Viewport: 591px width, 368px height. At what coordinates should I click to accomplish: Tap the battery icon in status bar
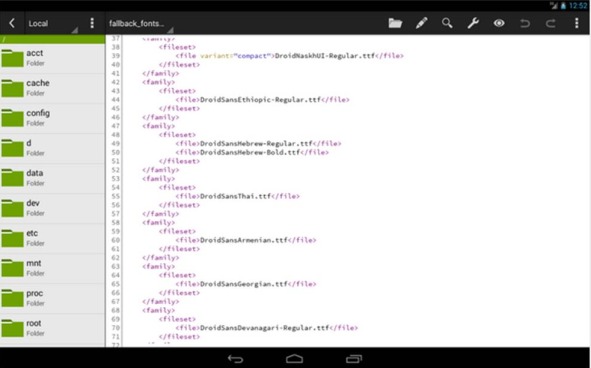[x=563, y=6]
